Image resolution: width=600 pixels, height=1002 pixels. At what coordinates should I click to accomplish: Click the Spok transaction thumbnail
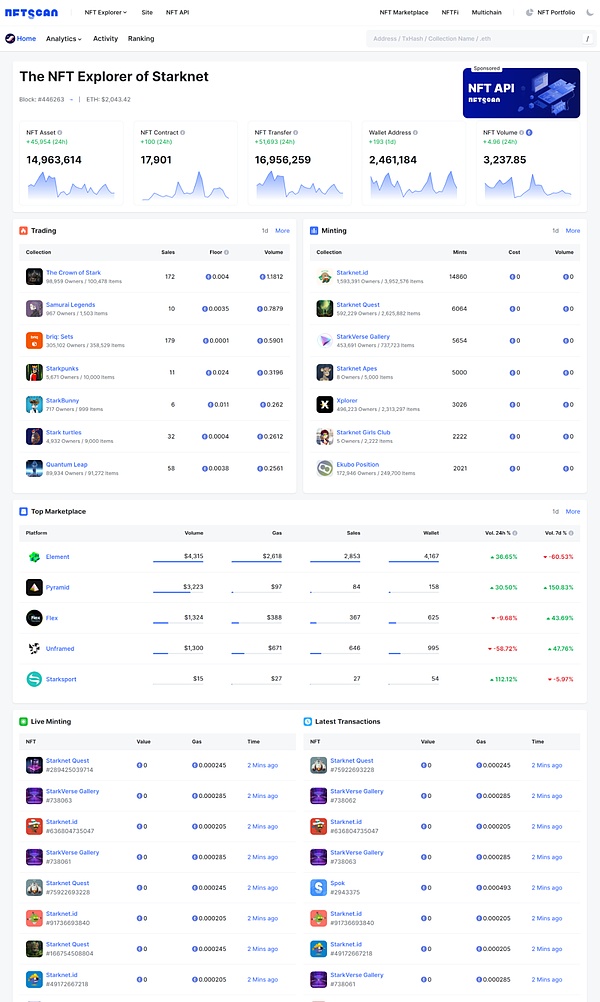[318, 887]
